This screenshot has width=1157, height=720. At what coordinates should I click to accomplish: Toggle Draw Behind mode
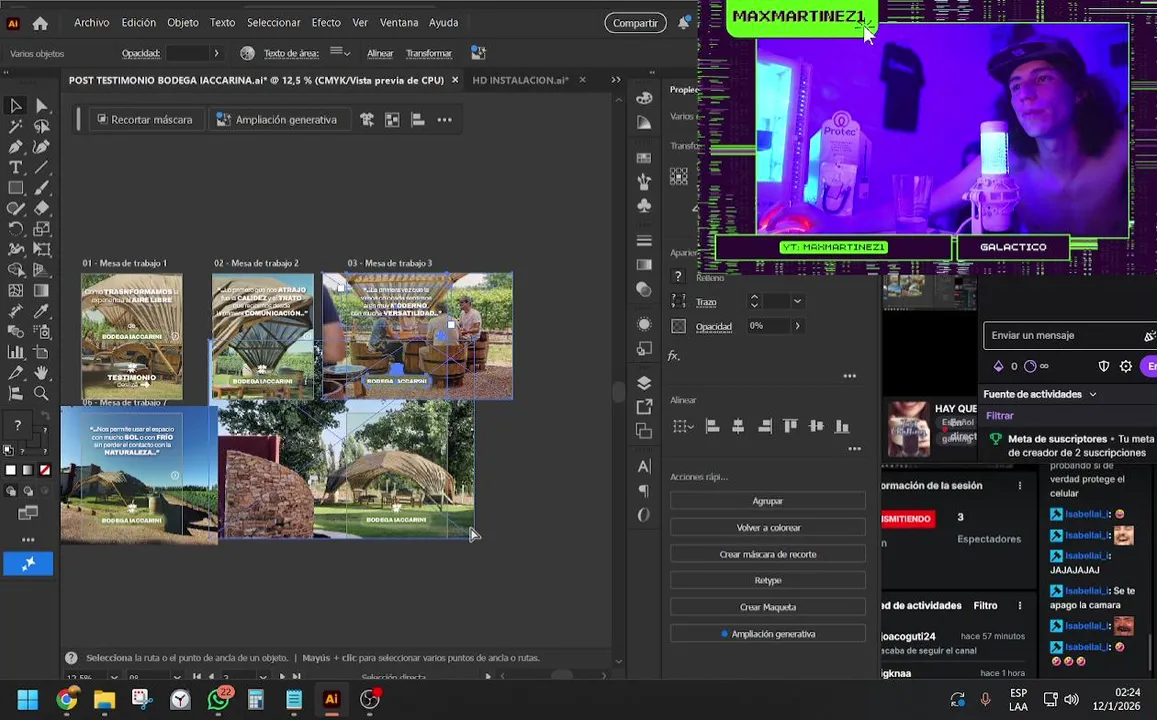[28, 491]
